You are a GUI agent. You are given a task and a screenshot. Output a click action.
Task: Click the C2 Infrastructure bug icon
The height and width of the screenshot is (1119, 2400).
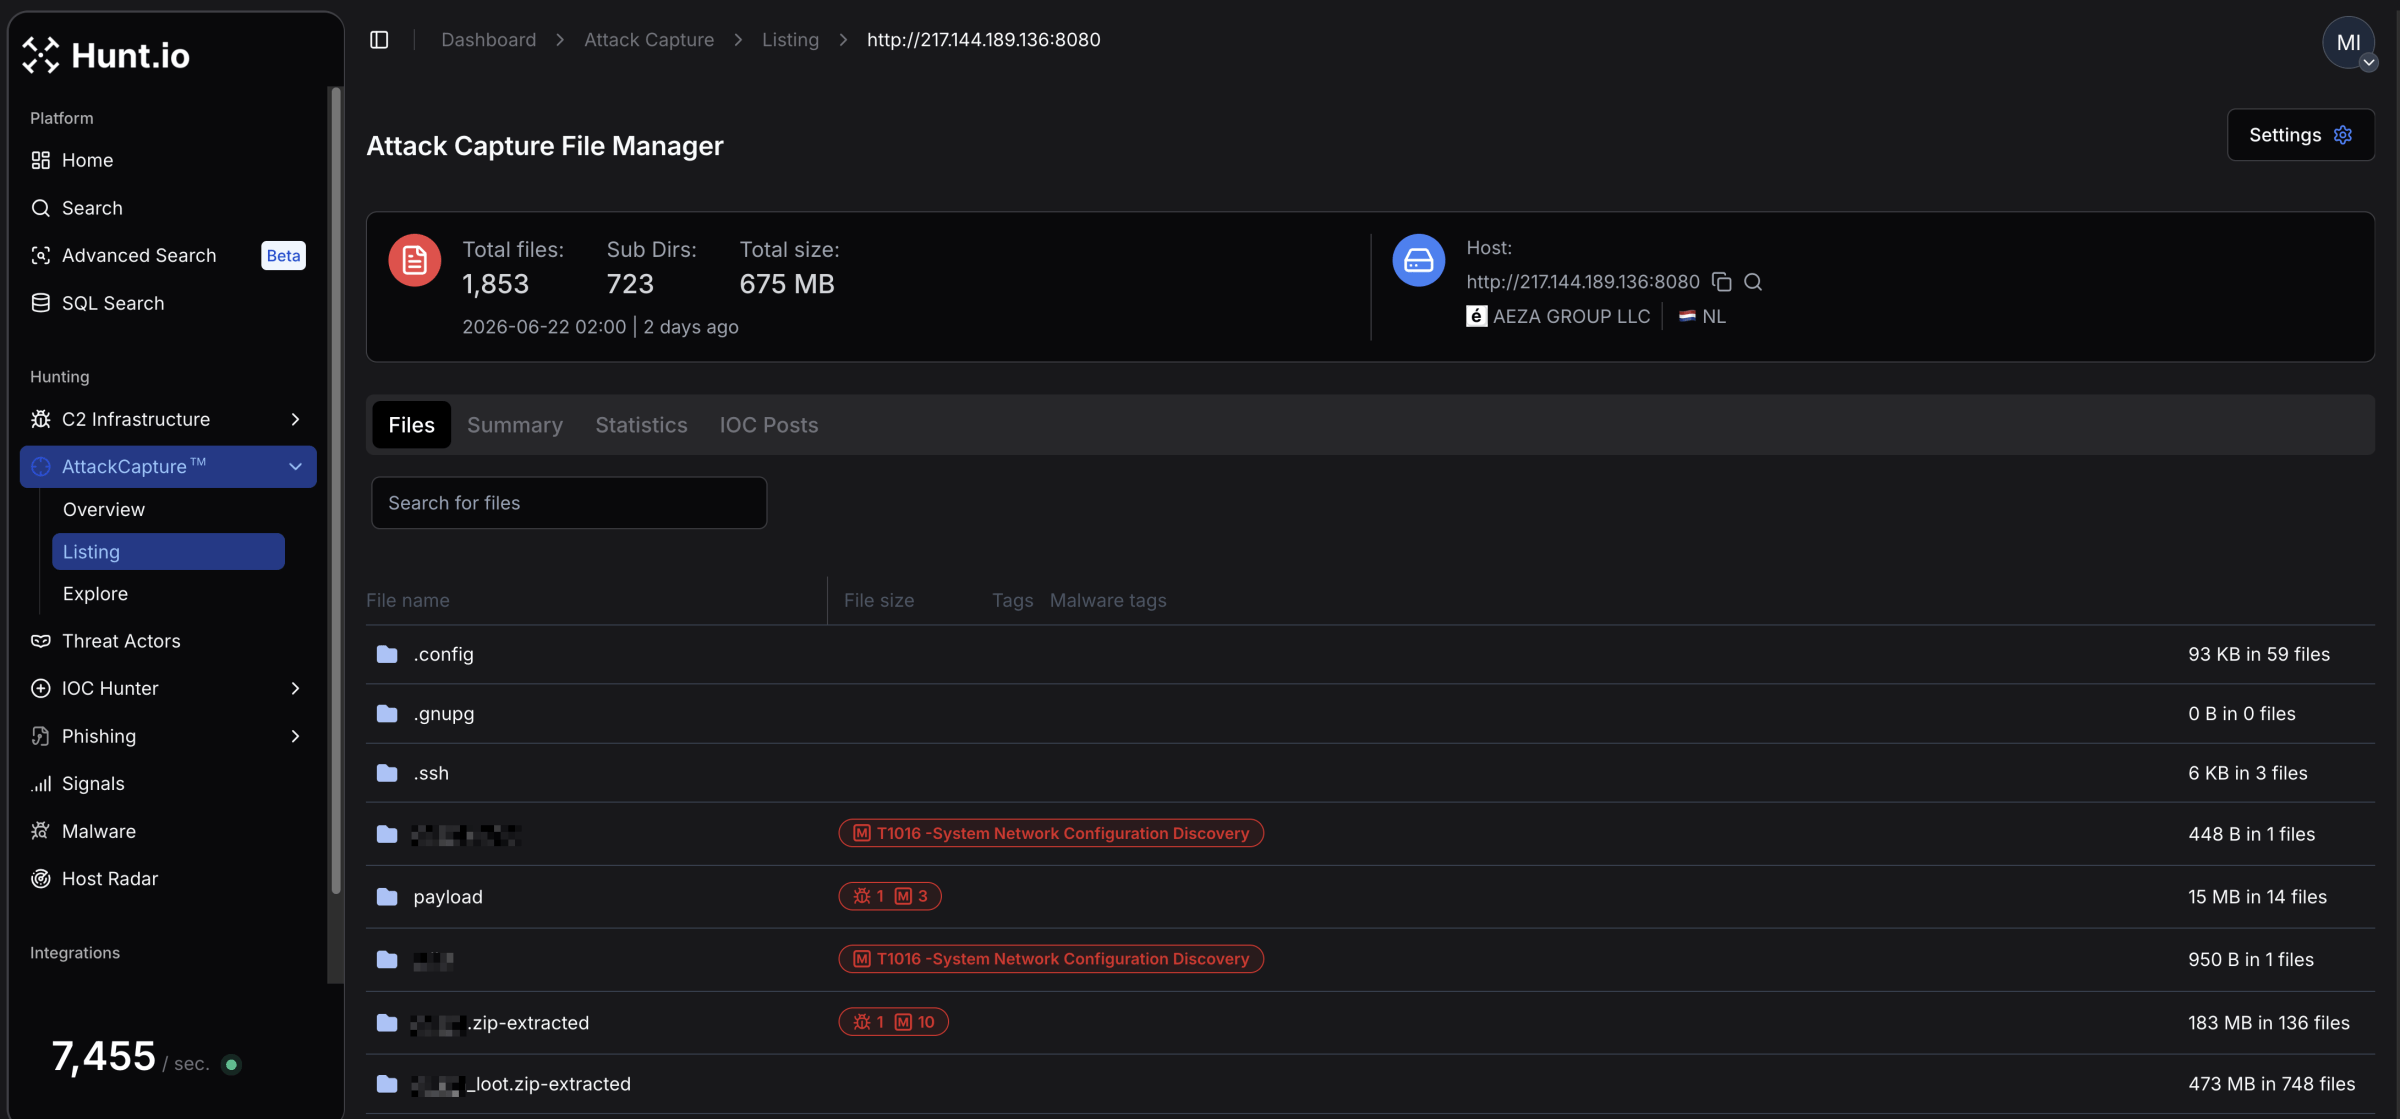coord(40,419)
